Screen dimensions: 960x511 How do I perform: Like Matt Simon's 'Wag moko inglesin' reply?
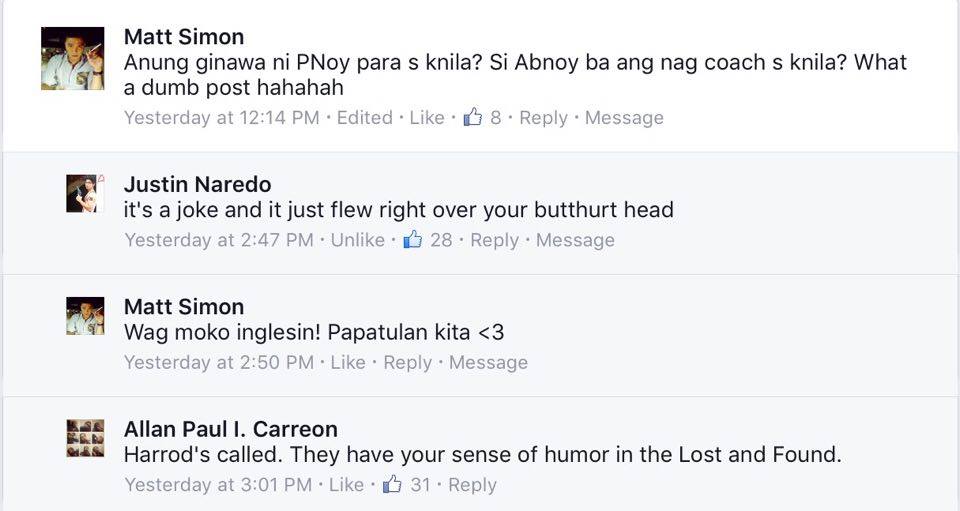click(348, 362)
